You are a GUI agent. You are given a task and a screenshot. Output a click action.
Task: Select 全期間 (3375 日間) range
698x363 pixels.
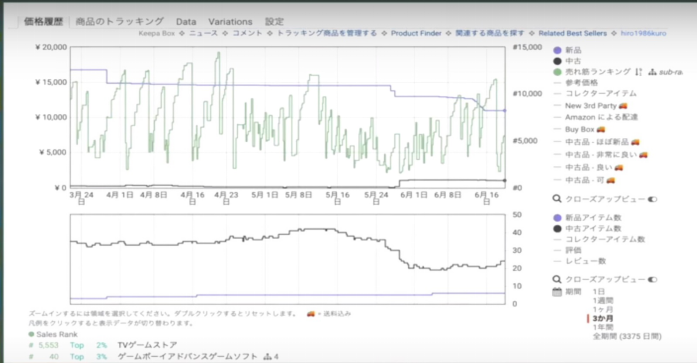627,336
